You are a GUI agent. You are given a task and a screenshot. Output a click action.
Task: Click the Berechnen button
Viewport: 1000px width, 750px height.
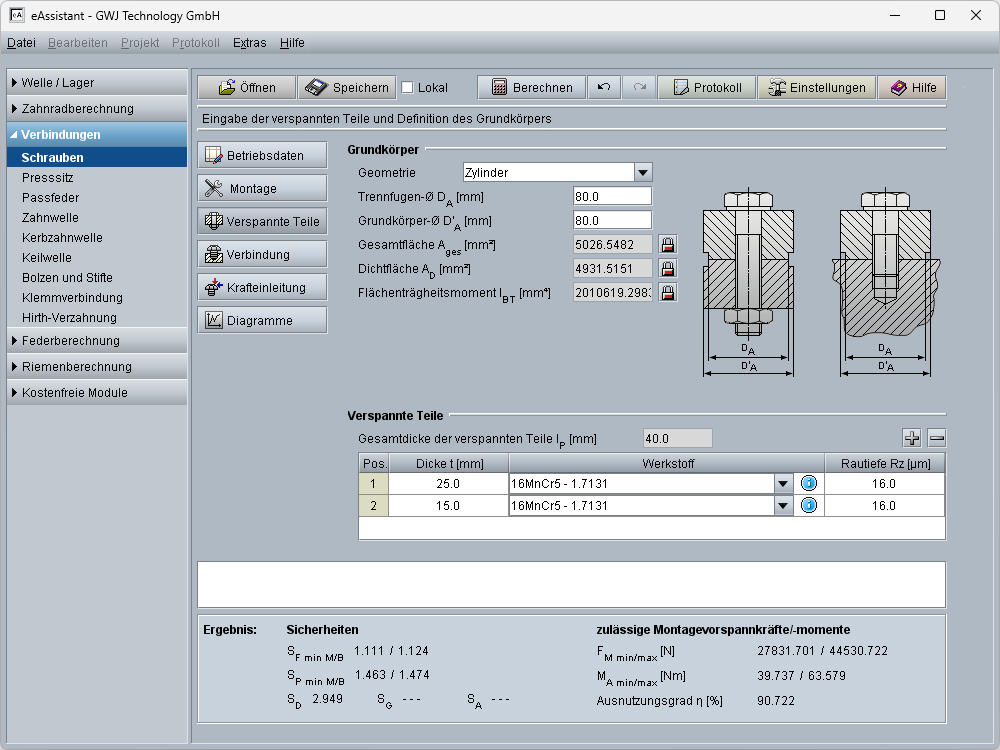[x=531, y=88]
